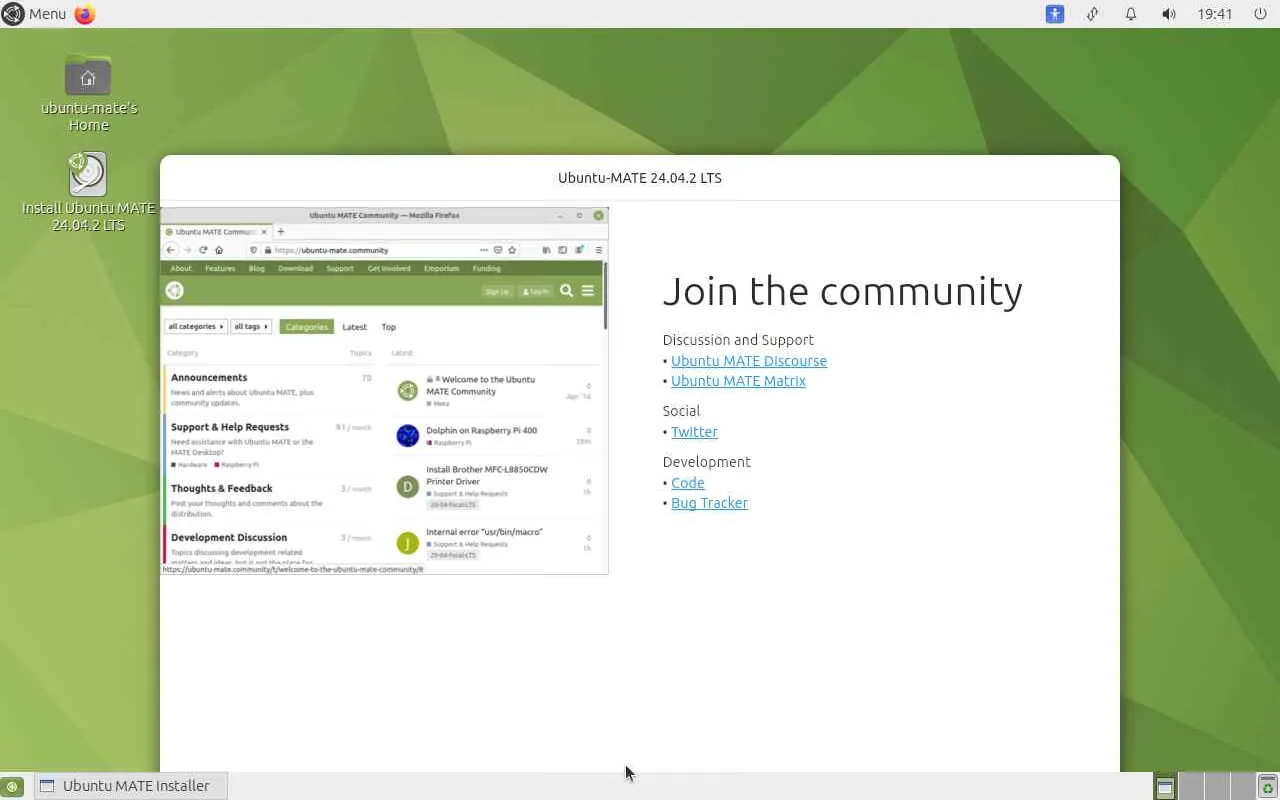Launch Firefox from the top panel
1280x800 pixels.
click(x=85, y=14)
